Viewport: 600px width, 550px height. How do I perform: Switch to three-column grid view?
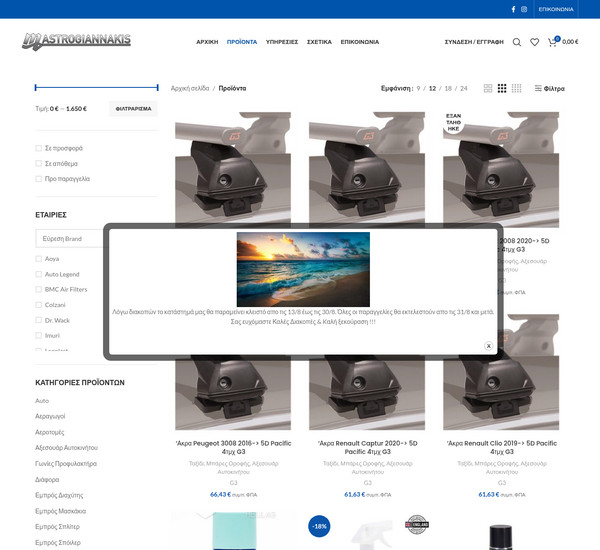[502, 88]
